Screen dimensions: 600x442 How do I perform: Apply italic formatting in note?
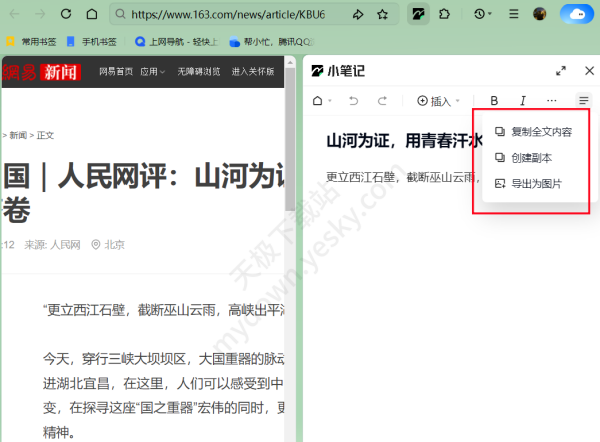[x=522, y=101]
